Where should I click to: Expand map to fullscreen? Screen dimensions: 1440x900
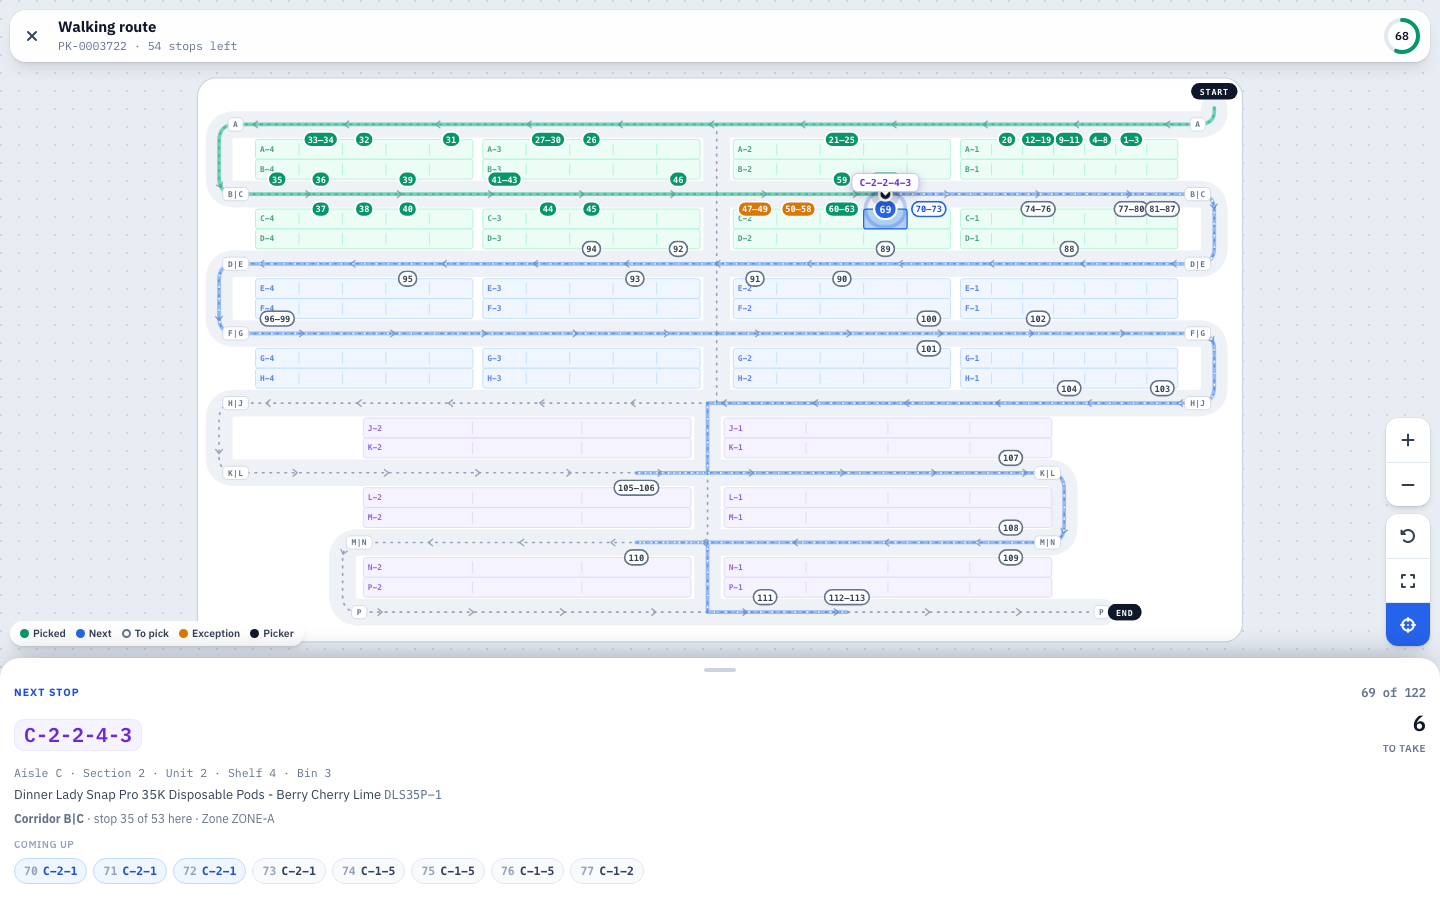pyautogui.click(x=1408, y=581)
